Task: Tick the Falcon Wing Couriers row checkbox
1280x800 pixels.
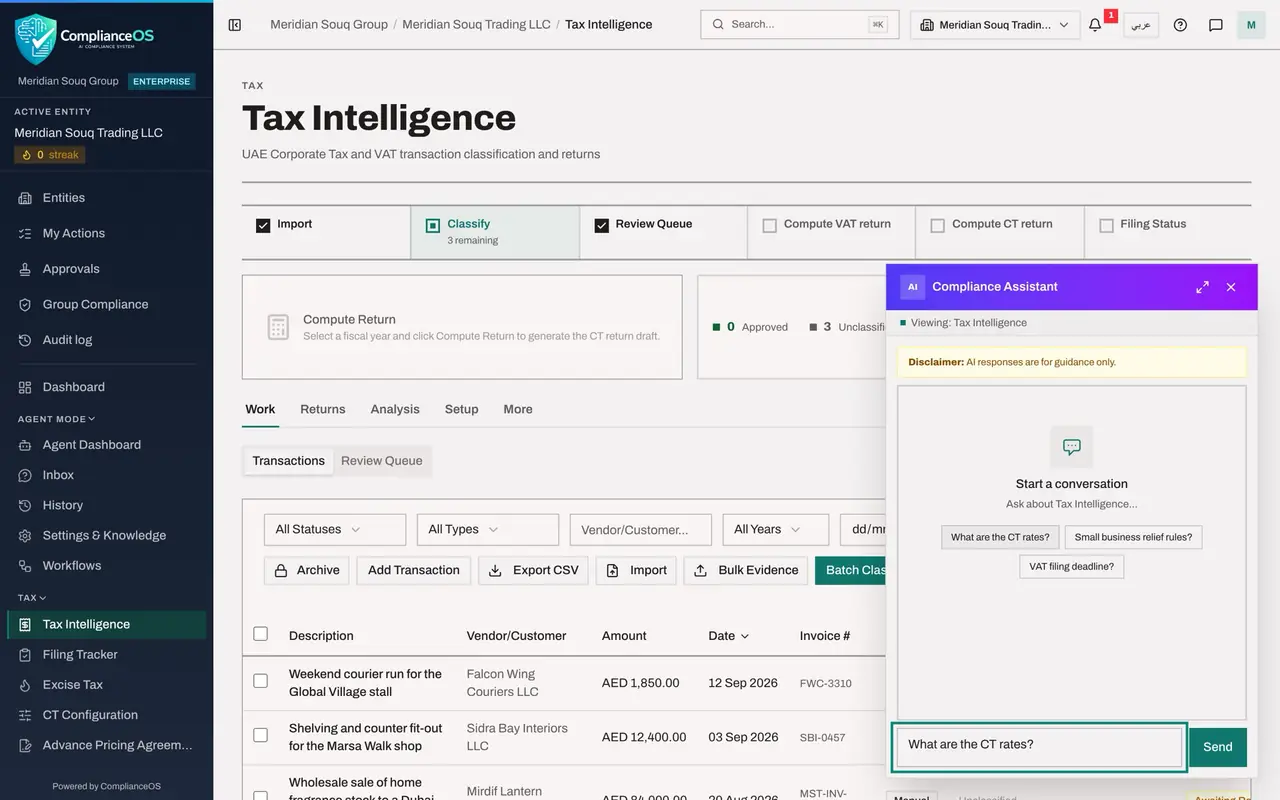Action: coord(261,681)
